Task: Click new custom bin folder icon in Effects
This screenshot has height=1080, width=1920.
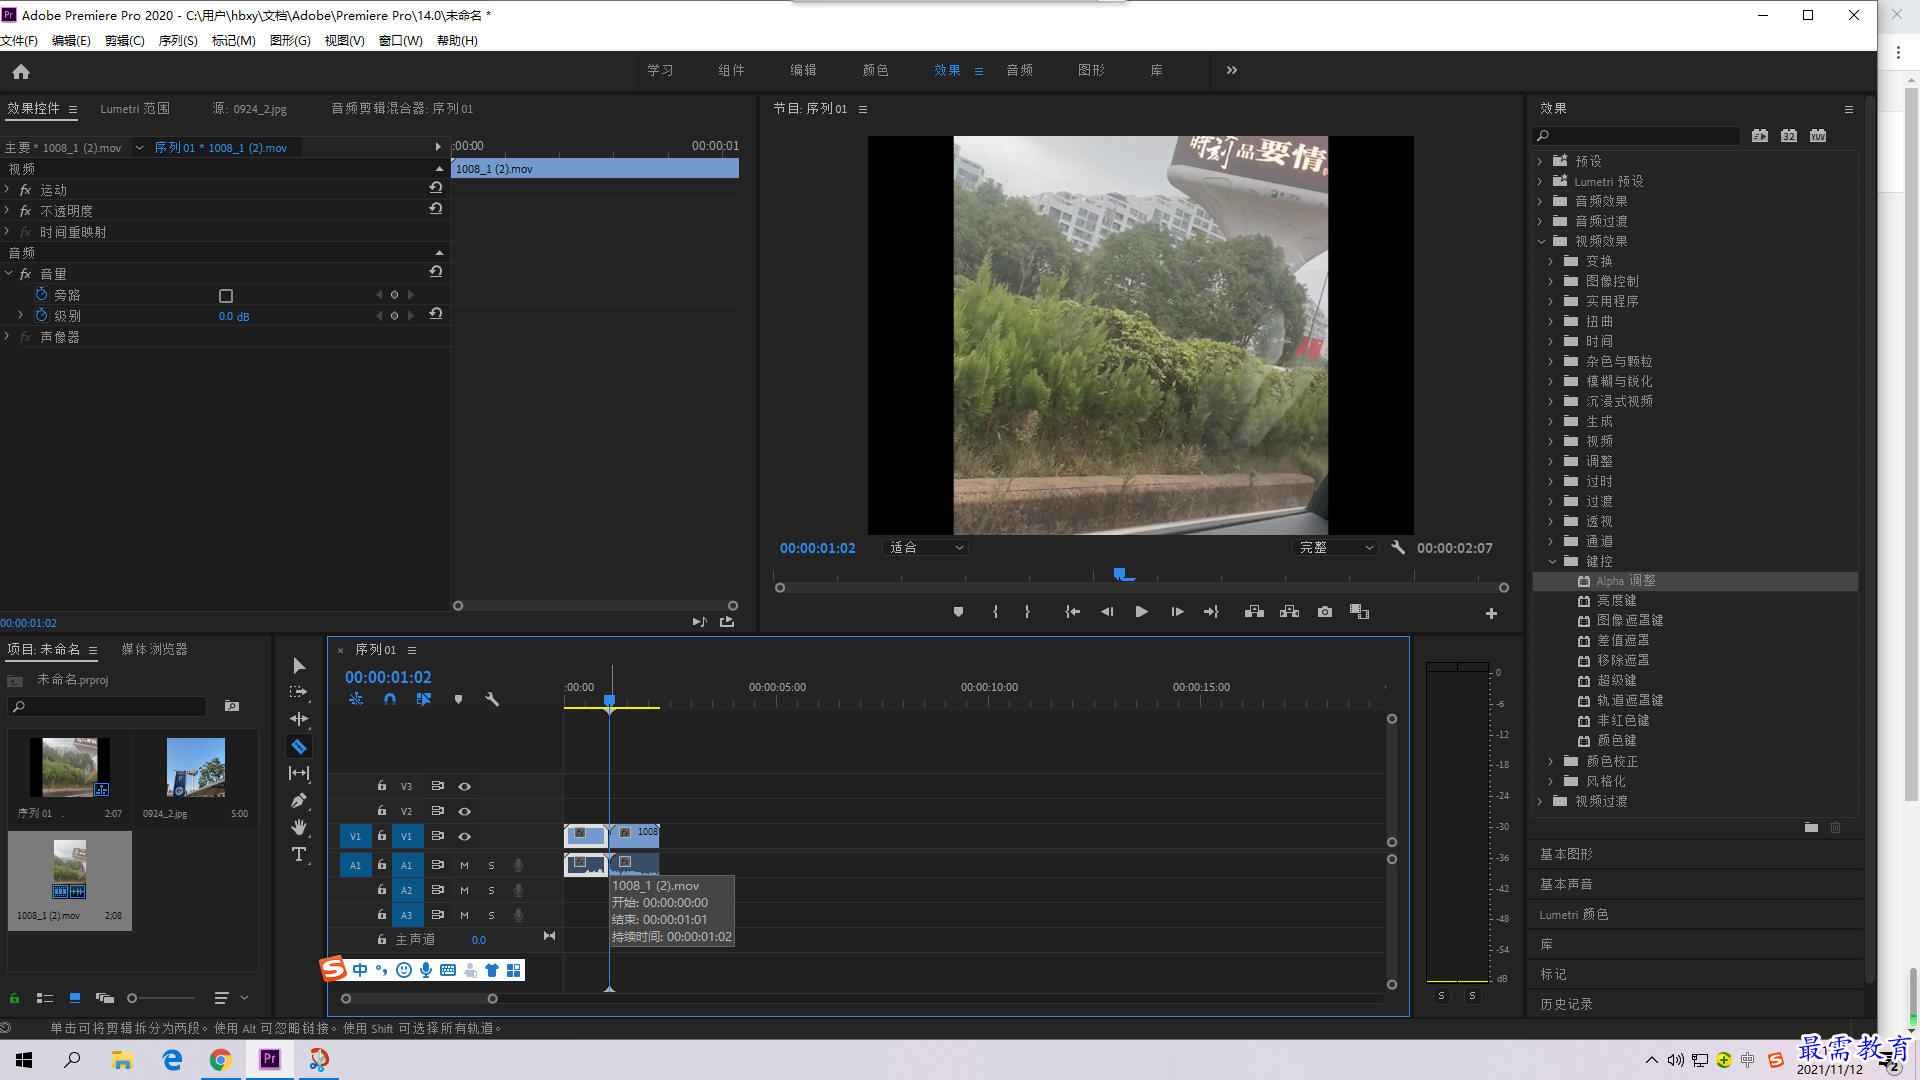Action: [1811, 827]
